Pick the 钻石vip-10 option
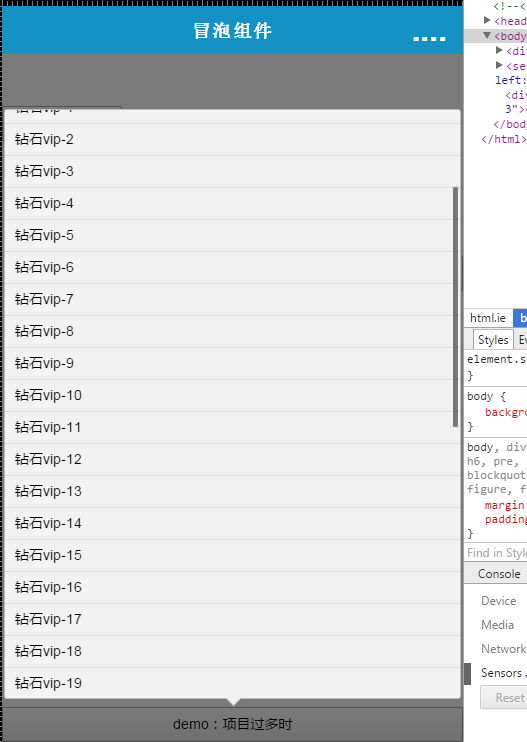Image resolution: width=527 pixels, height=742 pixels. 232,396
